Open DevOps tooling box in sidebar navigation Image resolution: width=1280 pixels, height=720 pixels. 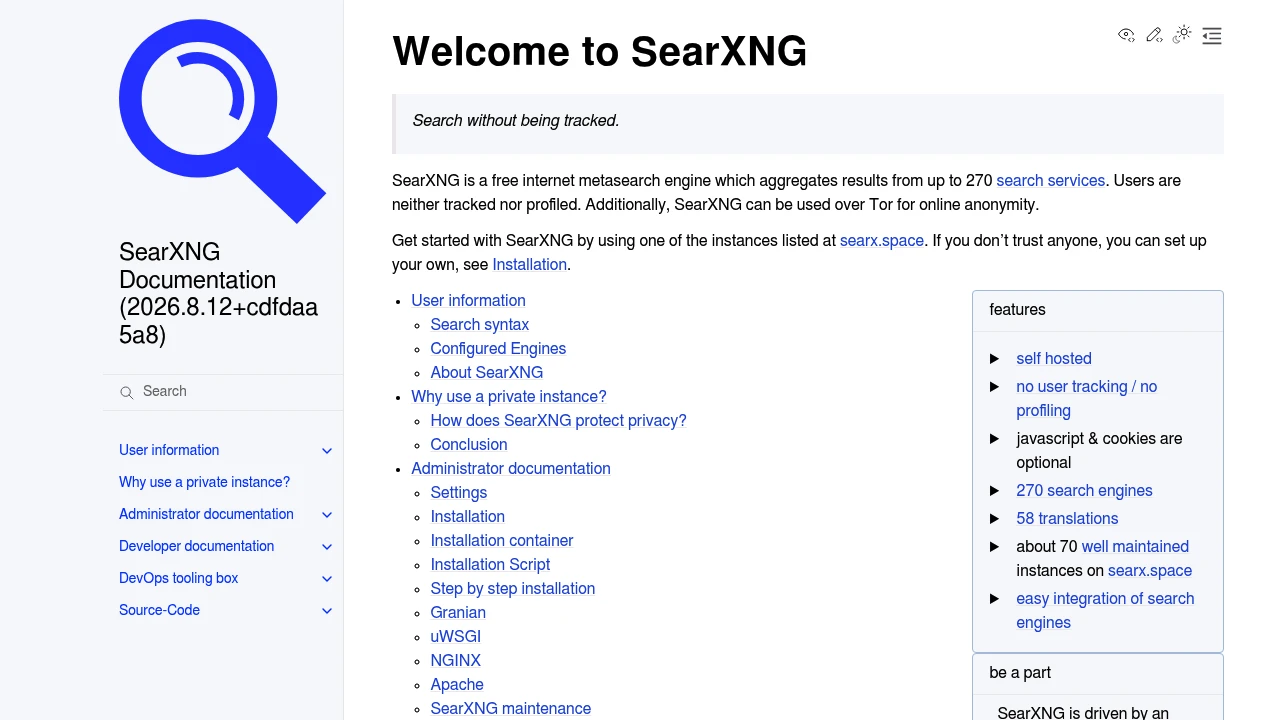(178, 578)
